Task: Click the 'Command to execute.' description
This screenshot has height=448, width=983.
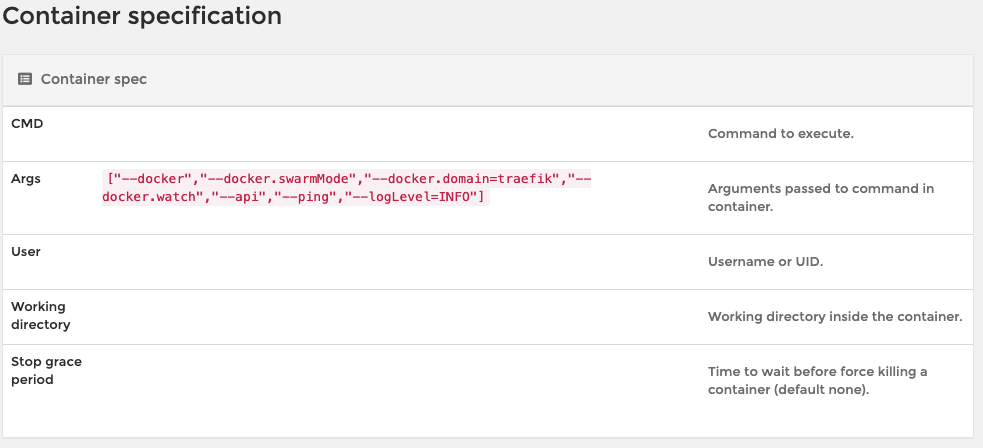Action: point(780,133)
